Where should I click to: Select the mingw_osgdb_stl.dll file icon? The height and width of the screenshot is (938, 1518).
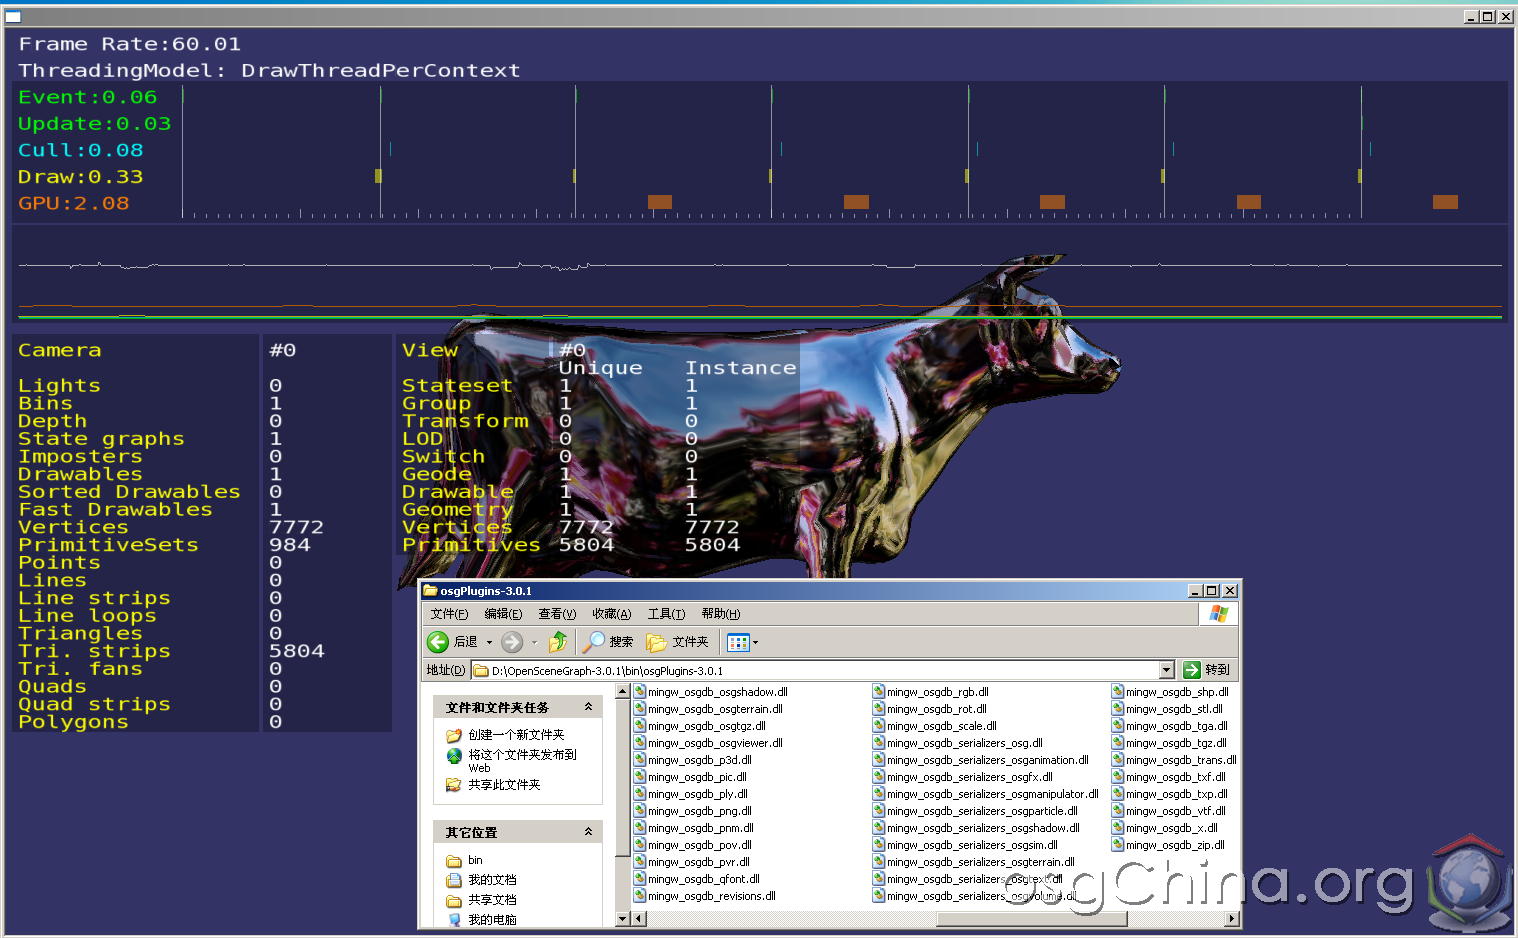point(1118,709)
